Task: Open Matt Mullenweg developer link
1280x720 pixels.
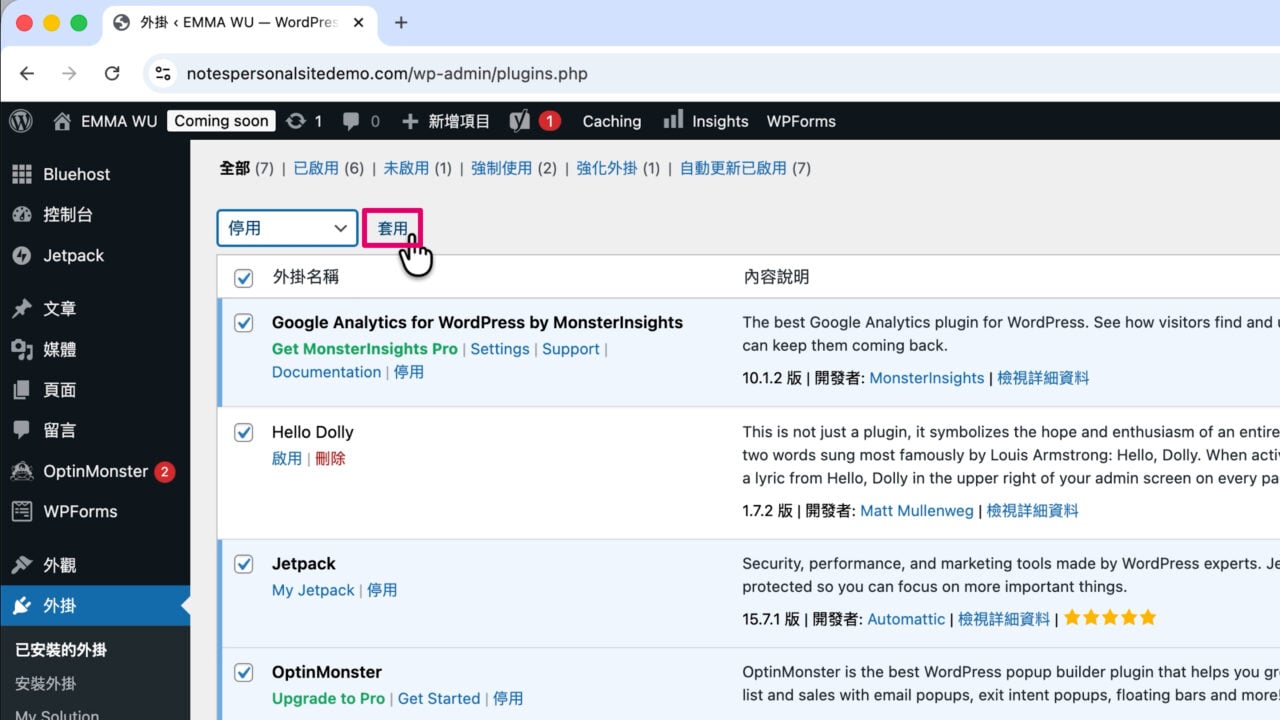Action: point(917,510)
